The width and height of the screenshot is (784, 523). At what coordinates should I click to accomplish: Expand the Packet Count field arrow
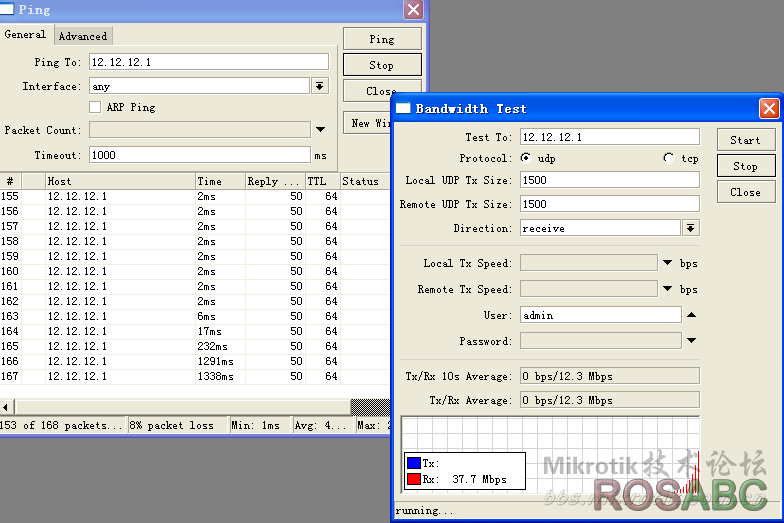tap(320, 130)
